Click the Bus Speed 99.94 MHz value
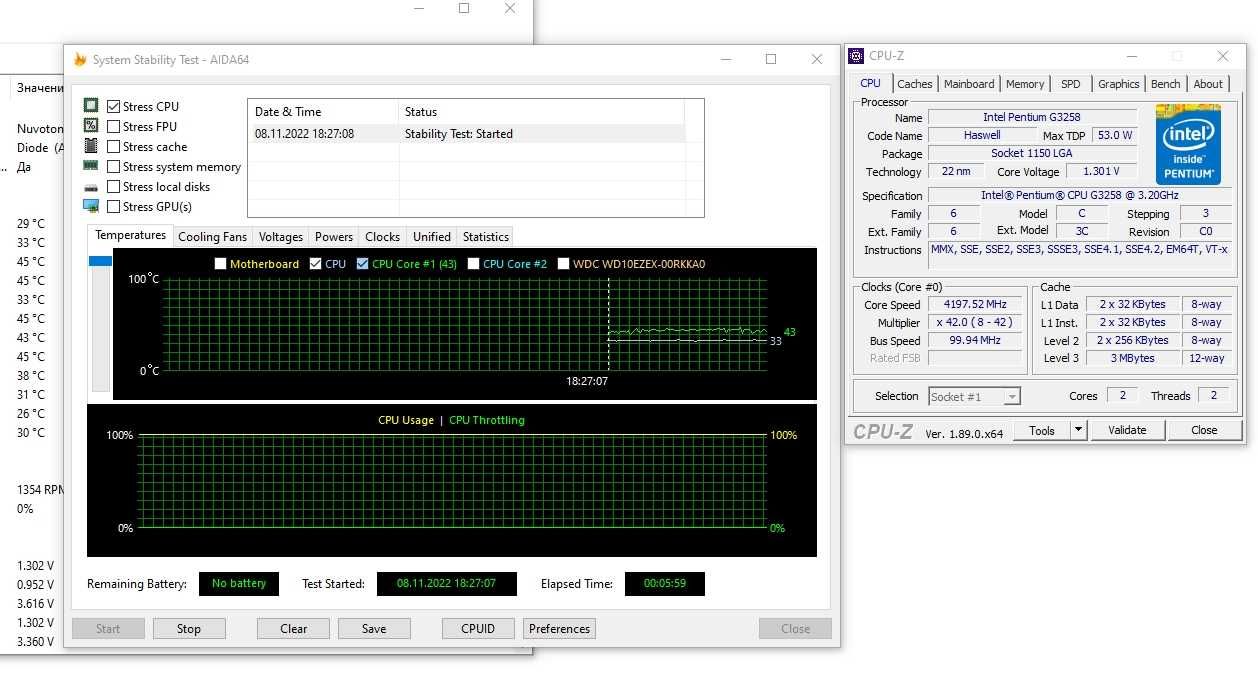Screen dimensions: 1258x694 point(975,341)
